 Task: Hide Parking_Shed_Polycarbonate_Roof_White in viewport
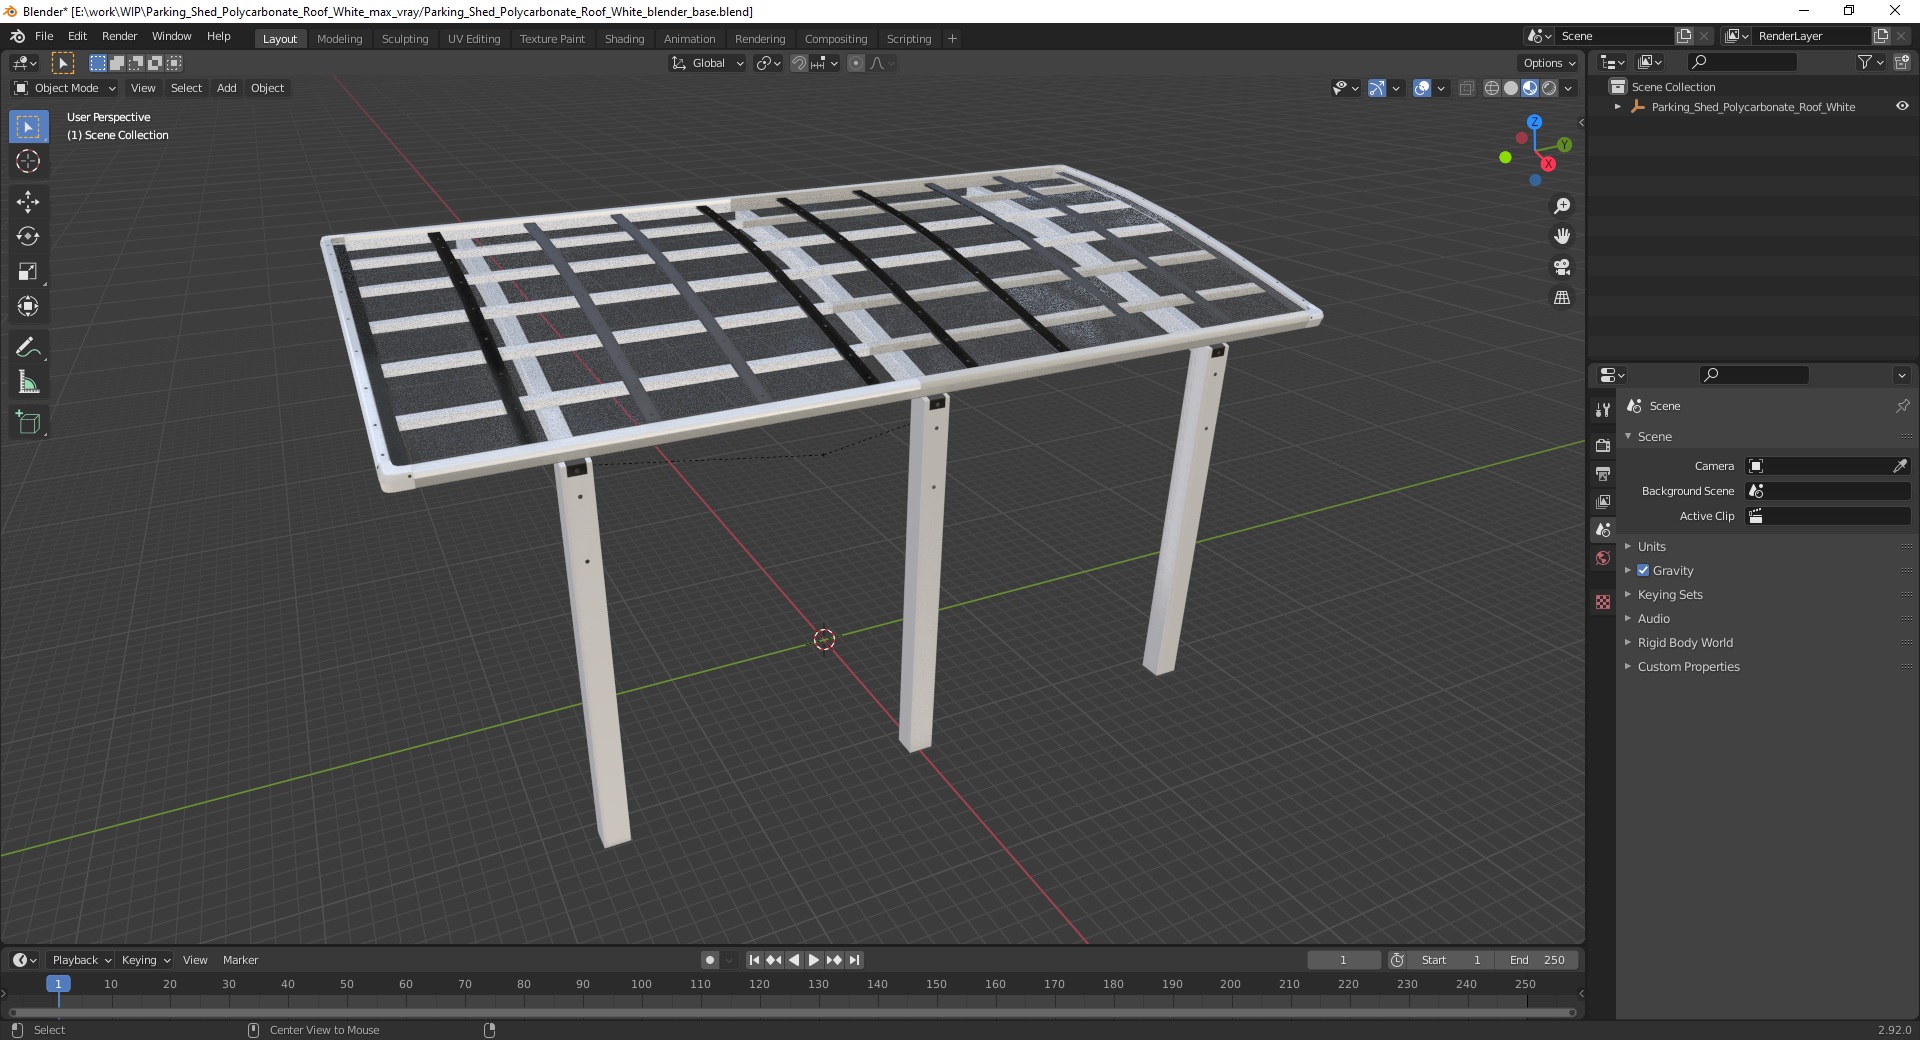point(1902,107)
